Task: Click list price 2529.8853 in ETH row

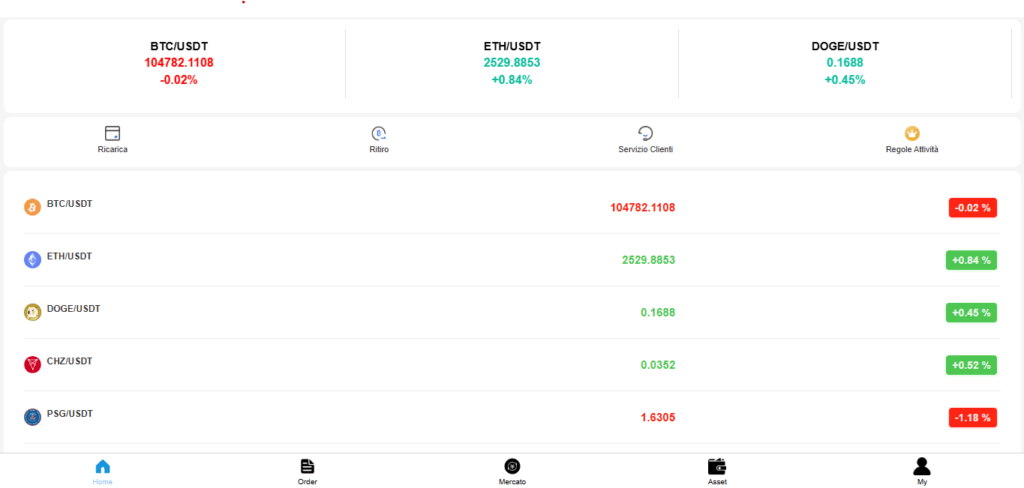Action: pyautogui.click(x=648, y=260)
